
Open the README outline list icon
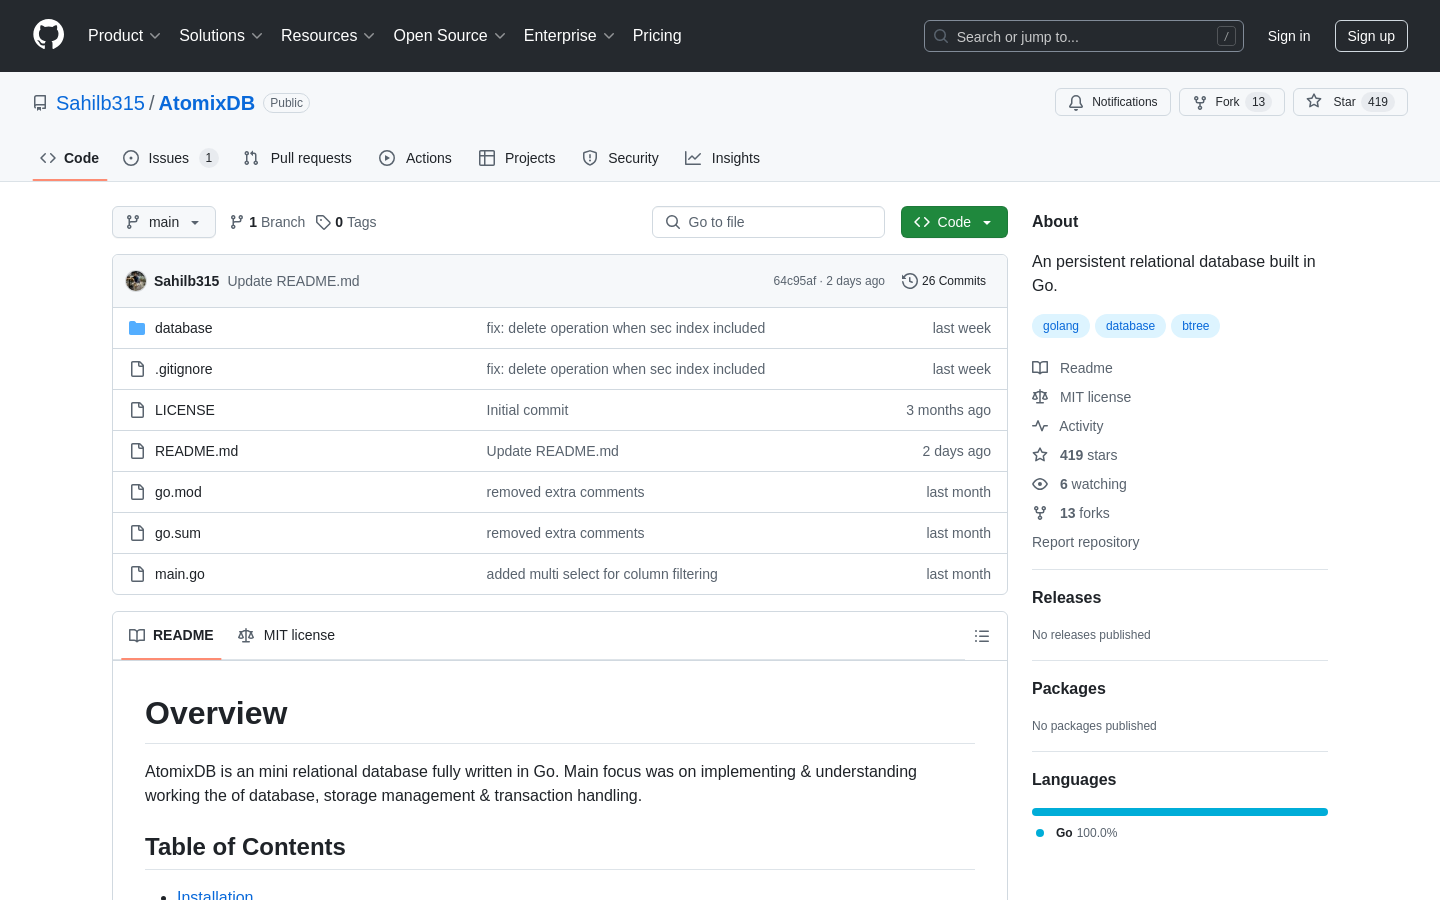tap(982, 636)
